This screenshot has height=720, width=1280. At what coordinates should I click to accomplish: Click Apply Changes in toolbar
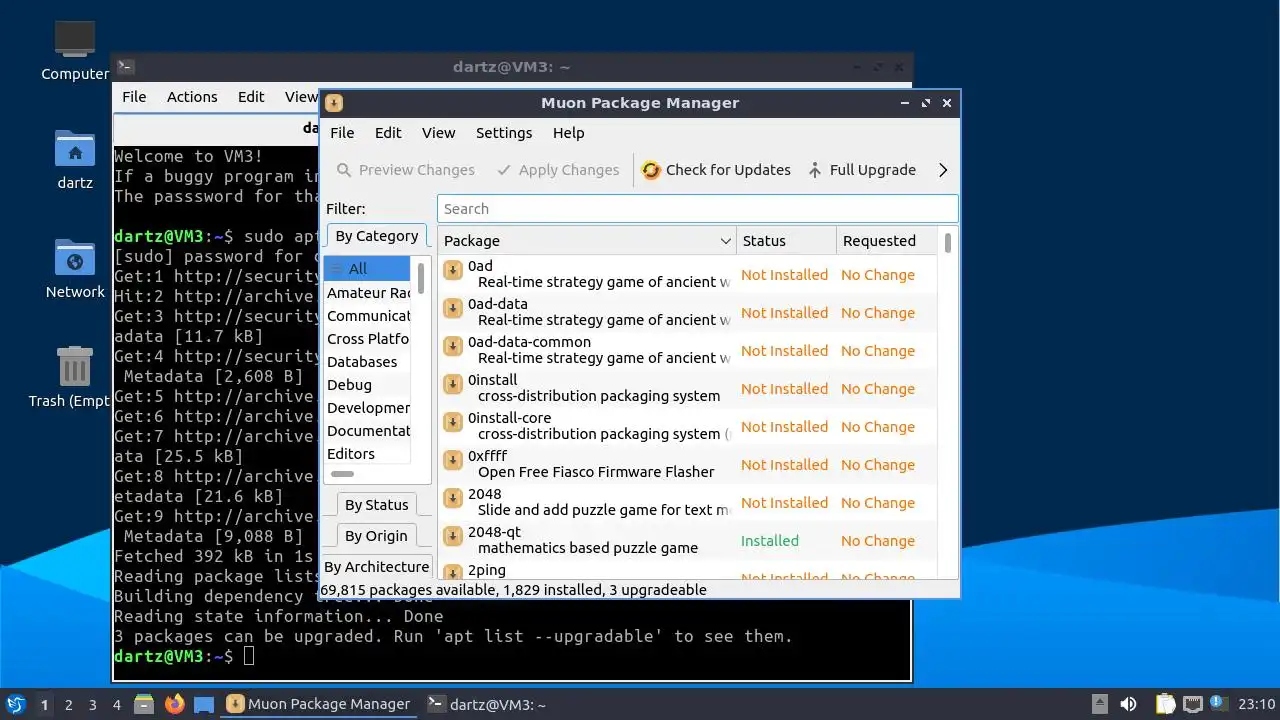coord(558,170)
